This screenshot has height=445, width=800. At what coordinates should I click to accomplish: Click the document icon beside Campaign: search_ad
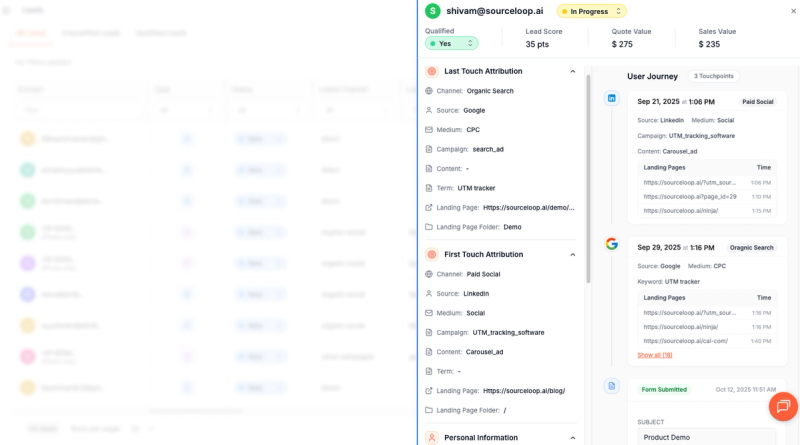coord(429,149)
